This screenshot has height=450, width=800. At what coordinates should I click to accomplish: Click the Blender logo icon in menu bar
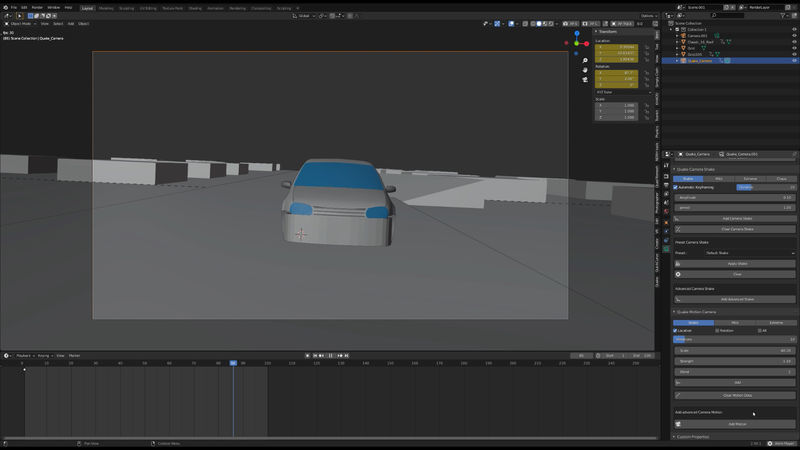pyautogui.click(x=5, y=7)
